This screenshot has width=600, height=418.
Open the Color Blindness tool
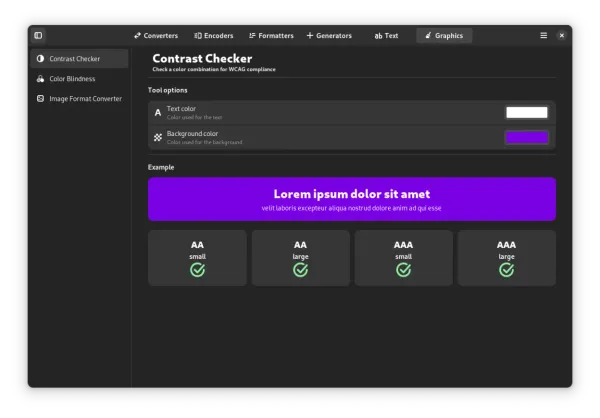point(80,79)
